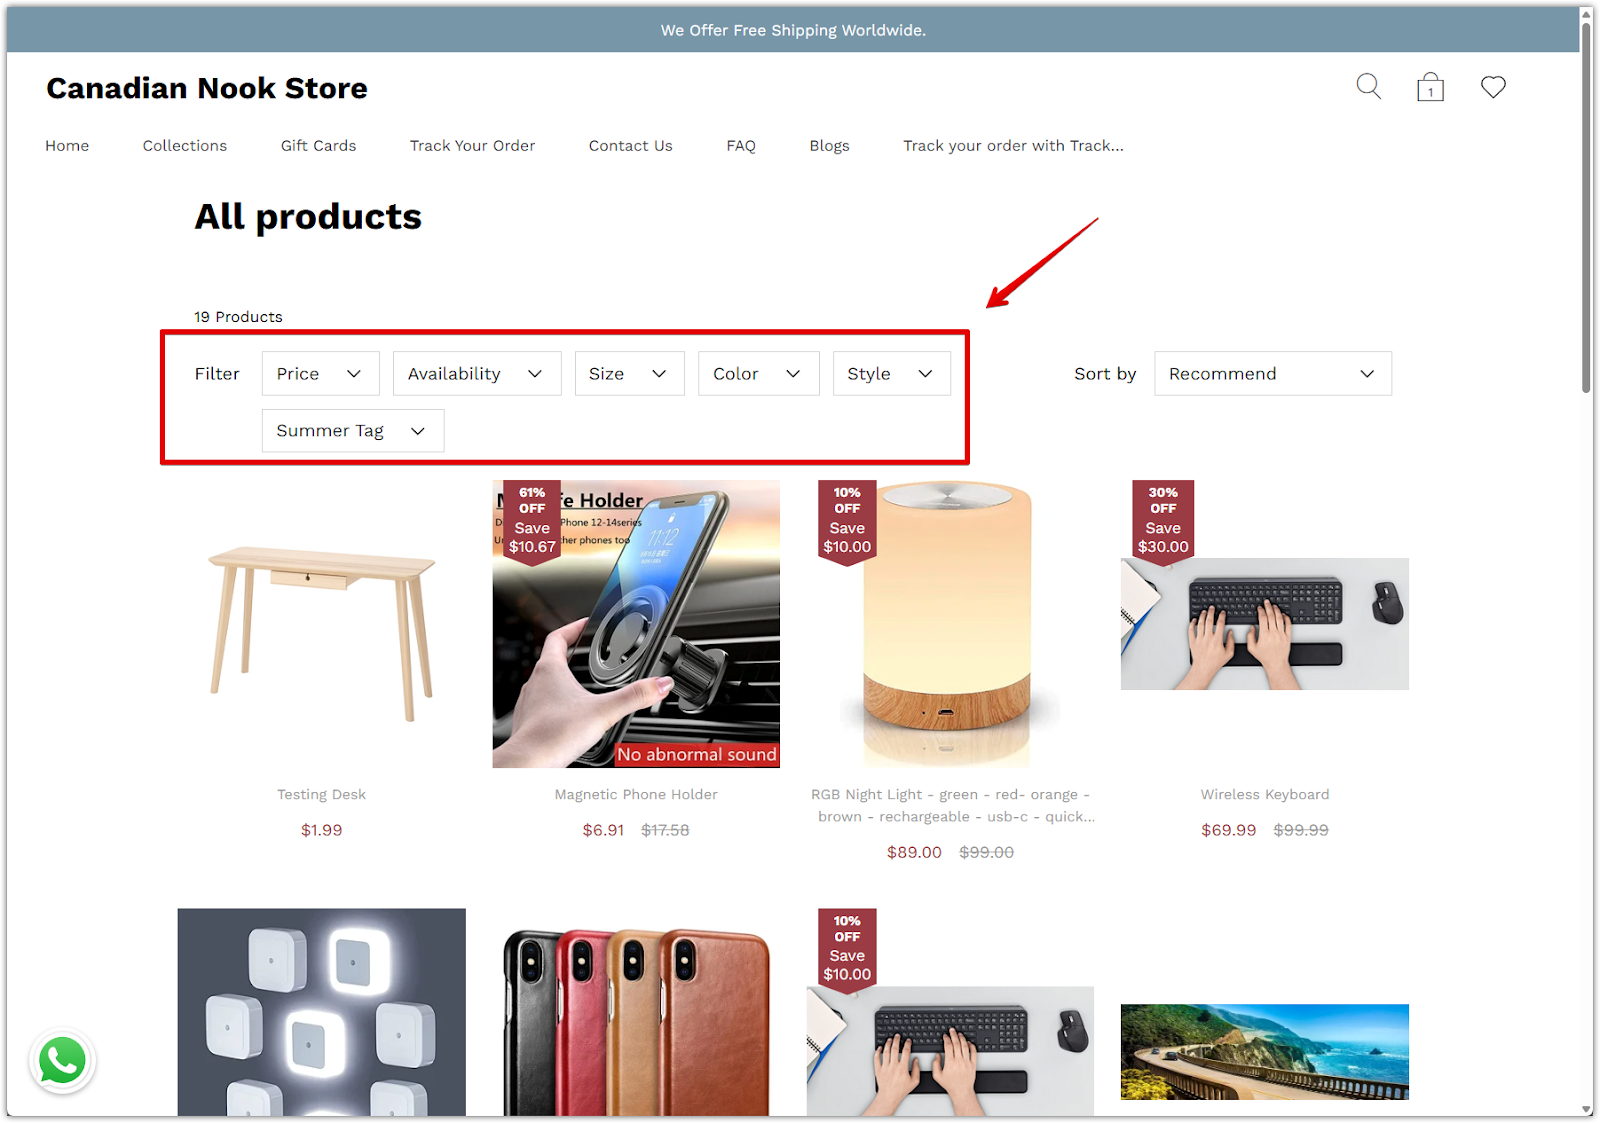Open the FAQ menu item

[741, 146]
